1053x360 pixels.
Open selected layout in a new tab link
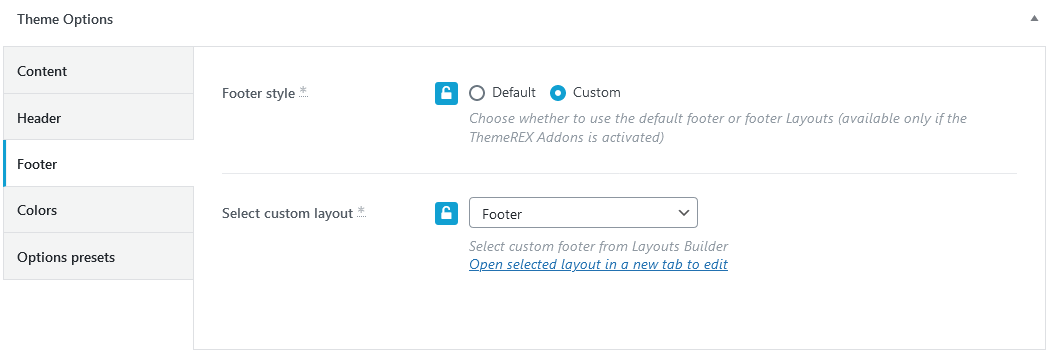coord(598,264)
